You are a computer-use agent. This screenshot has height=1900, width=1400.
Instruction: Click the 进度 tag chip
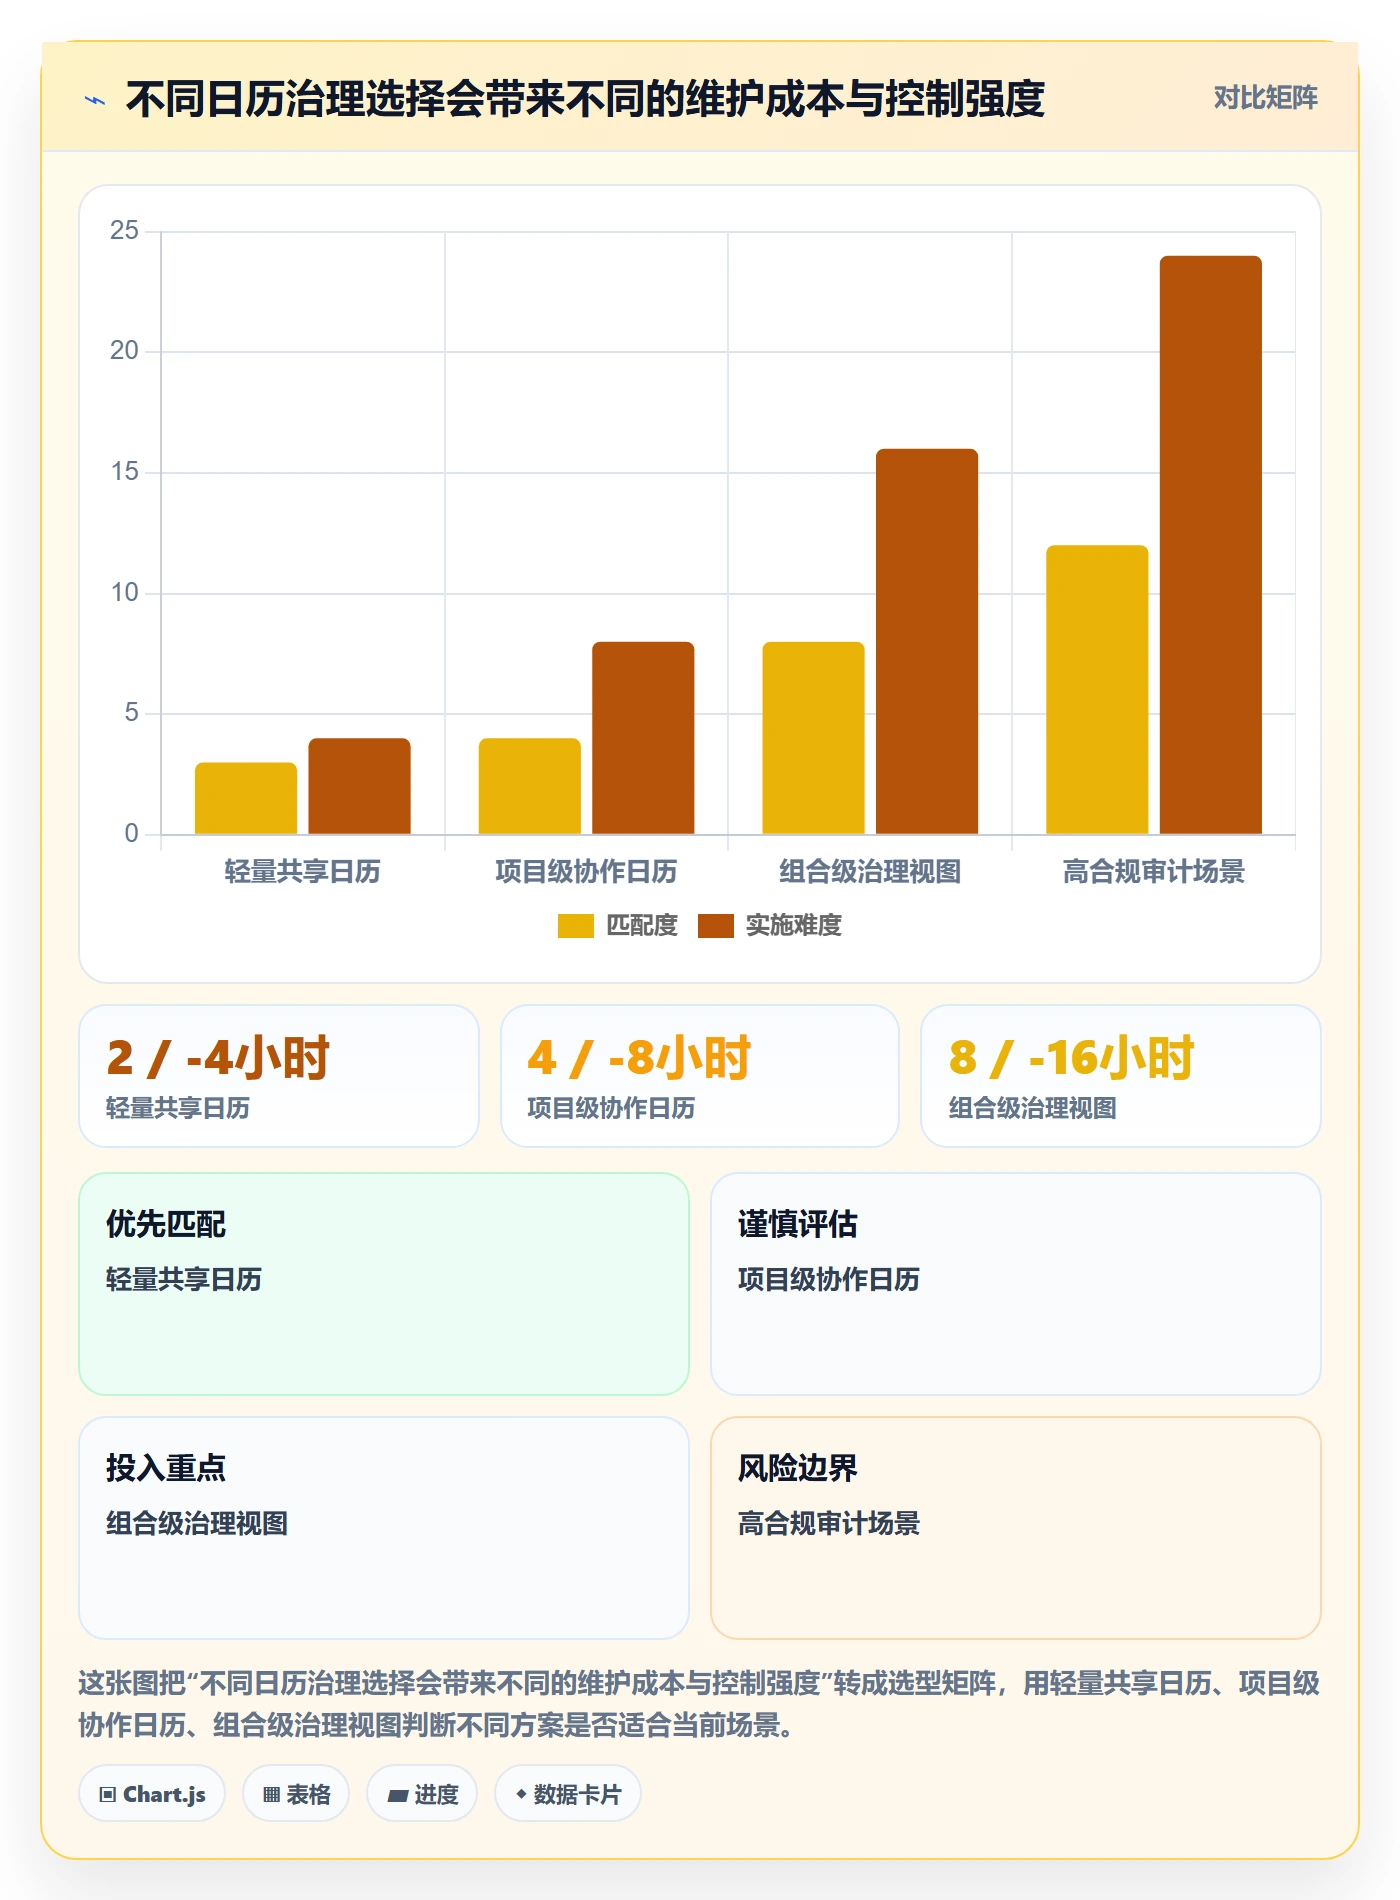(x=422, y=1794)
